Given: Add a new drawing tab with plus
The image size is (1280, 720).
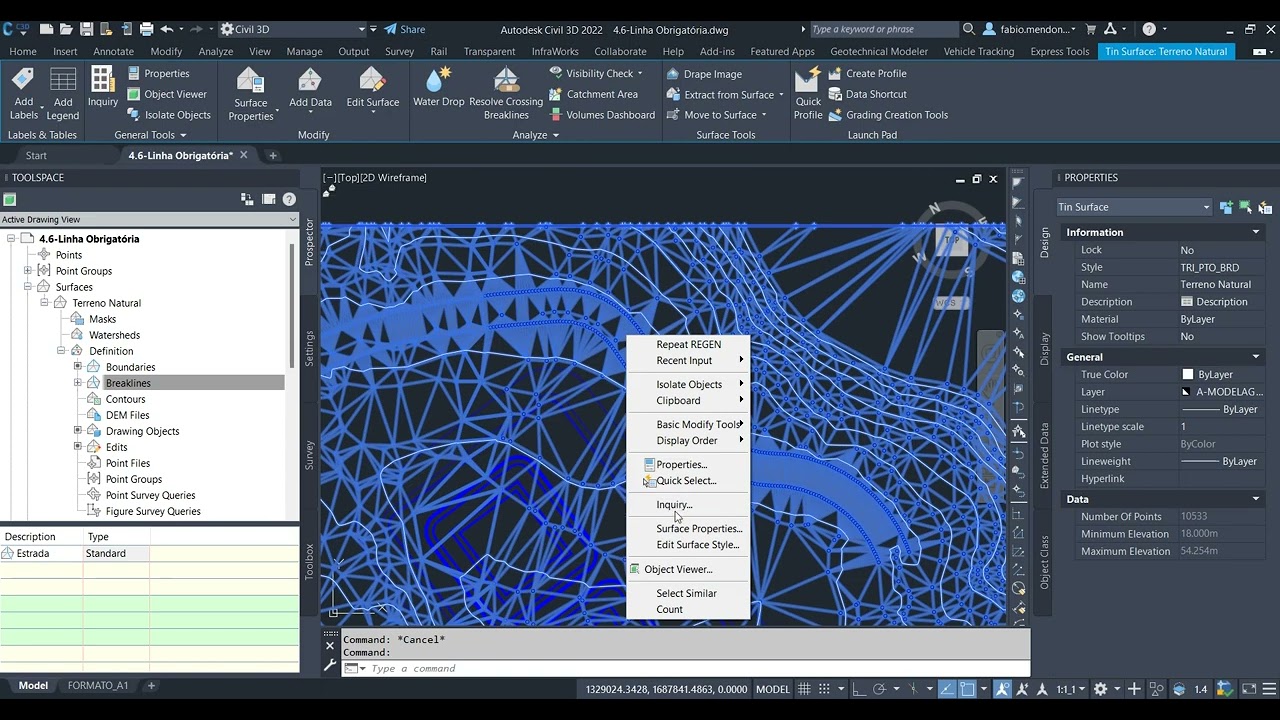Looking at the screenshot, I should [x=272, y=155].
